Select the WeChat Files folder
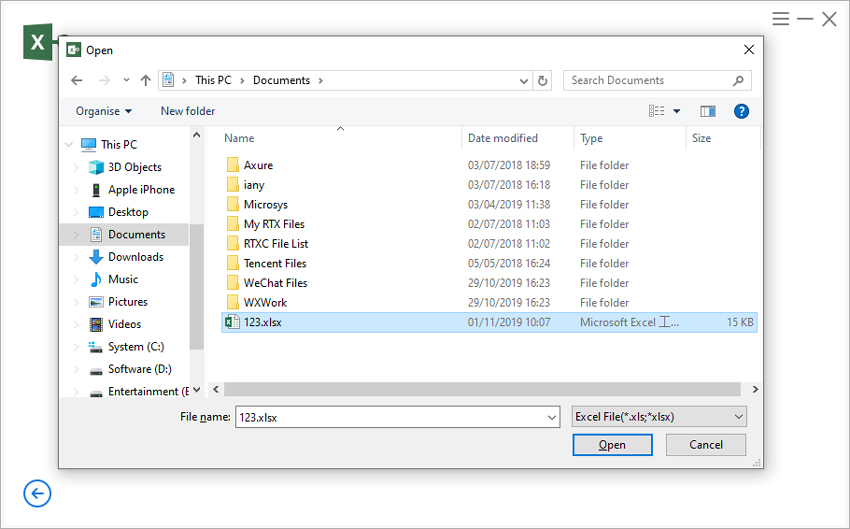 275,283
